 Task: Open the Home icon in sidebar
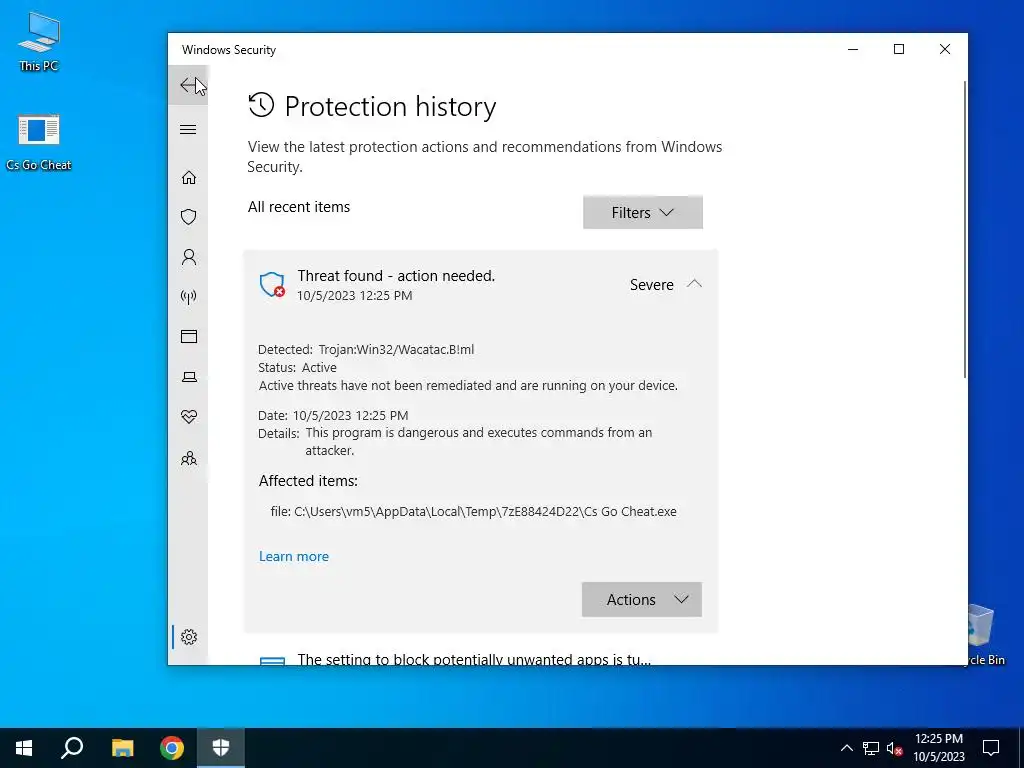pos(189,178)
